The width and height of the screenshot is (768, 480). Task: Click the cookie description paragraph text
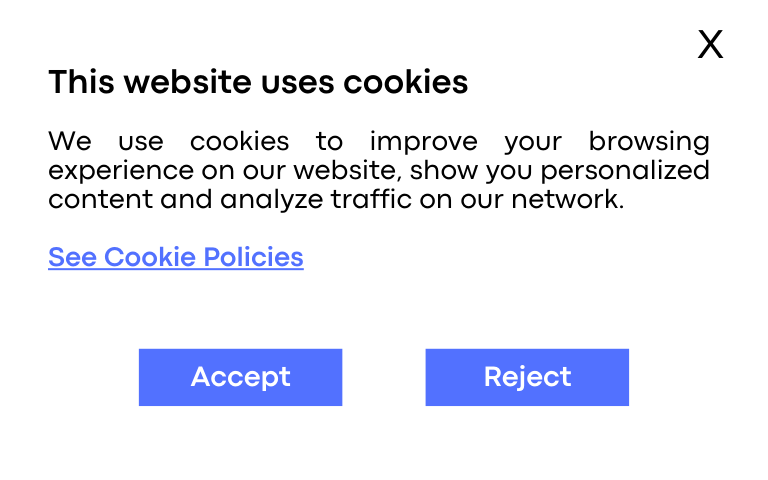point(378,170)
